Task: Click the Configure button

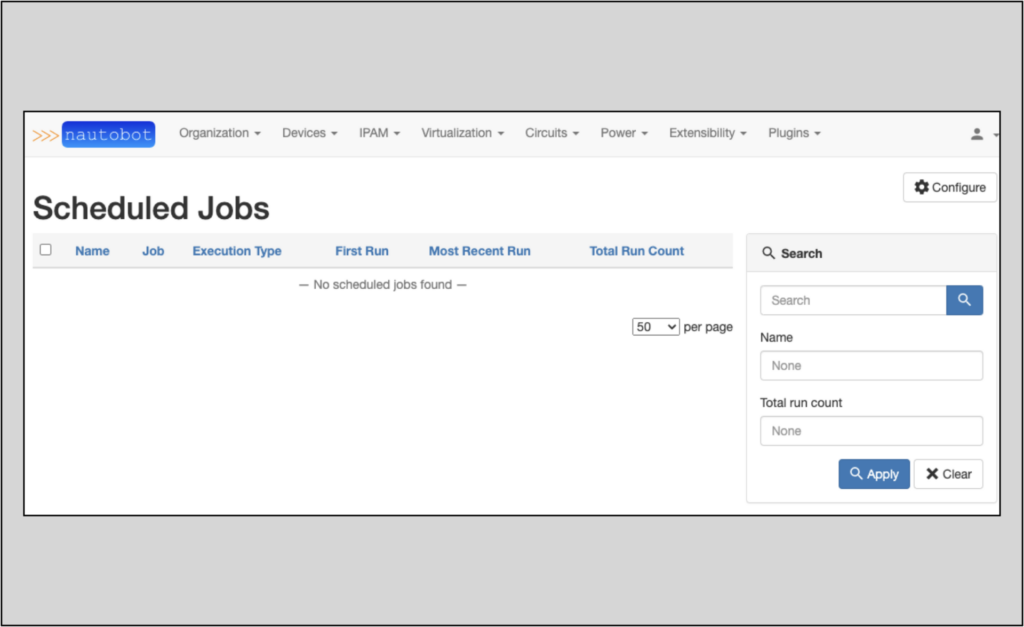Action: [950, 187]
